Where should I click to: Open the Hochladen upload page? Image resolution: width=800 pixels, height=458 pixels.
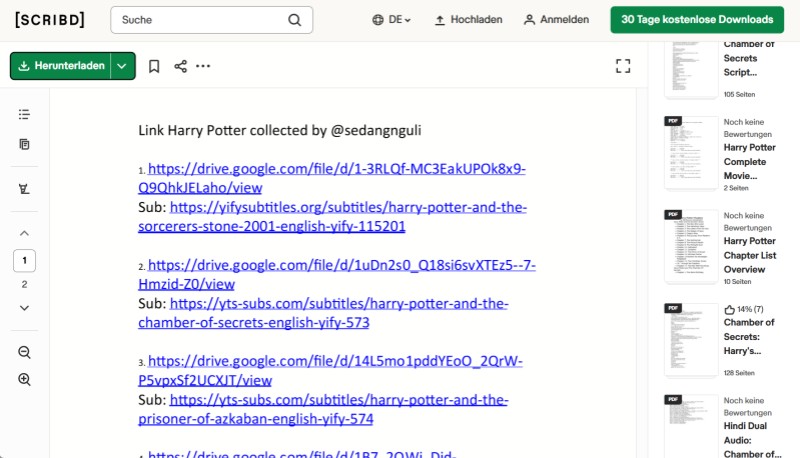pyautogui.click(x=468, y=20)
